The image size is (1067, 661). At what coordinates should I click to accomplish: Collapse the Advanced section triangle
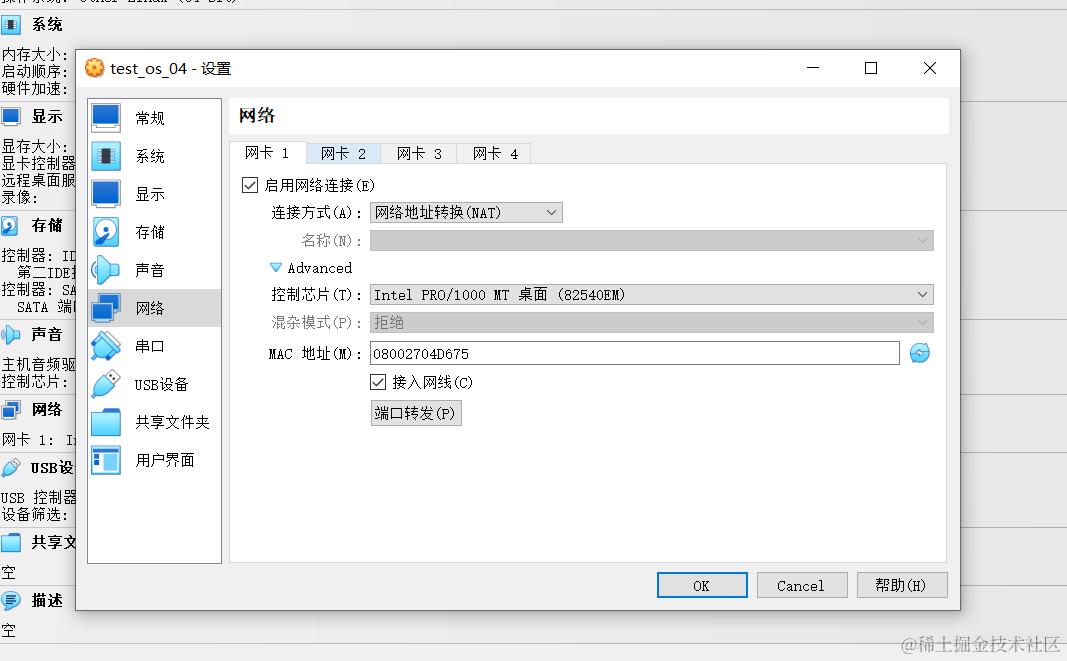pyautogui.click(x=276, y=268)
